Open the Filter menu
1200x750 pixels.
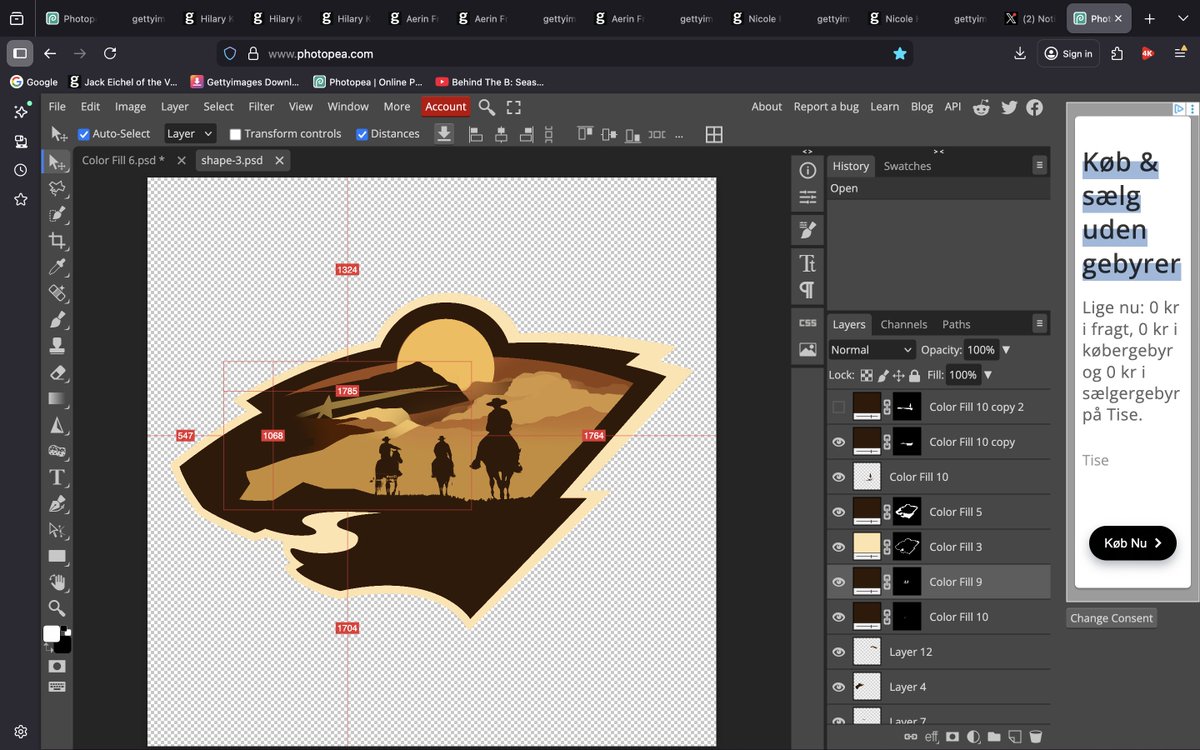pyautogui.click(x=261, y=107)
